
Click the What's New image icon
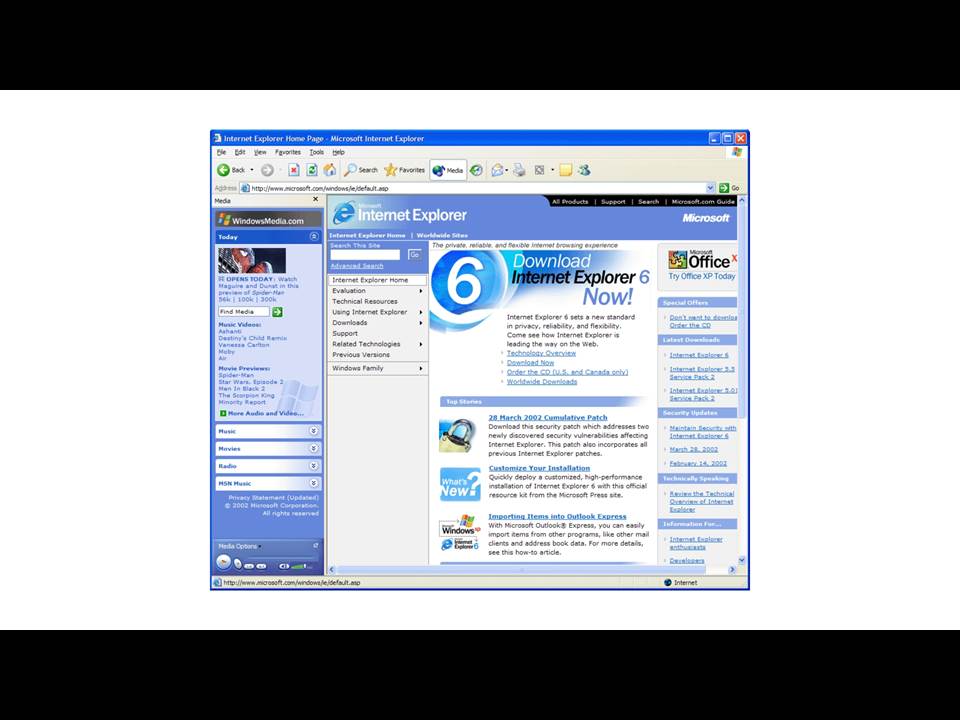point(460,485)
